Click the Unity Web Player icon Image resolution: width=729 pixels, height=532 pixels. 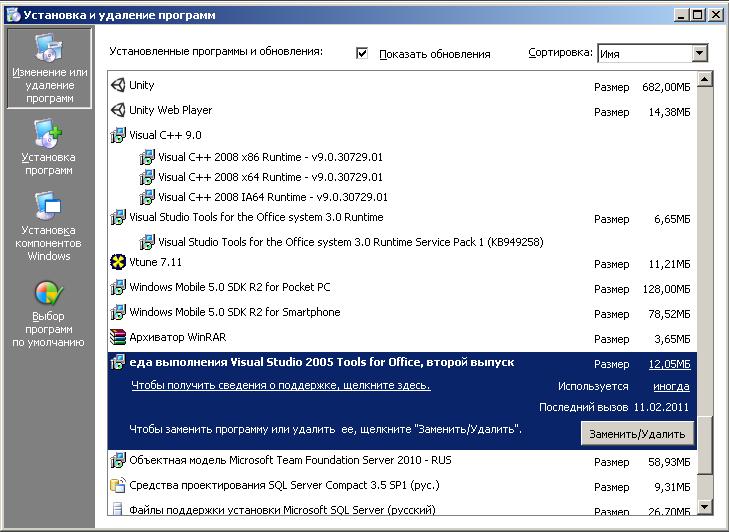118,111
